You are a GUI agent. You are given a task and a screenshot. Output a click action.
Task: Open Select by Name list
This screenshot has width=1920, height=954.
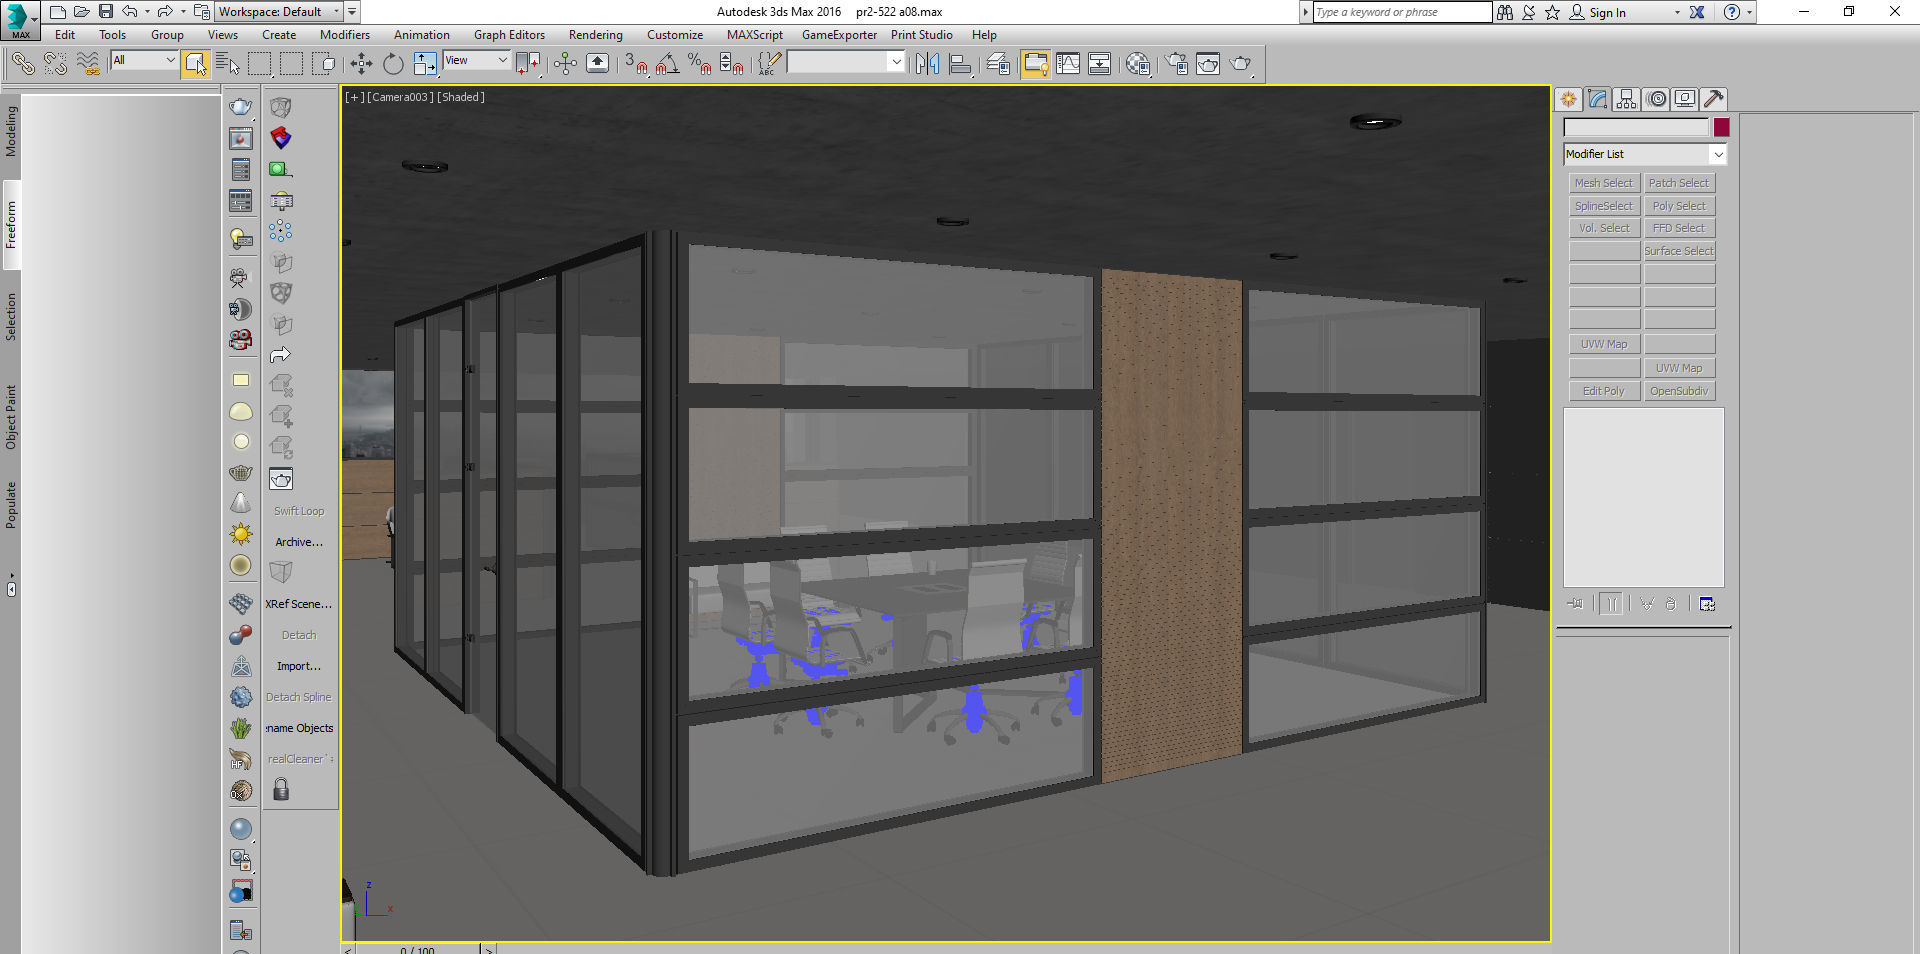(x=228, y=64)
